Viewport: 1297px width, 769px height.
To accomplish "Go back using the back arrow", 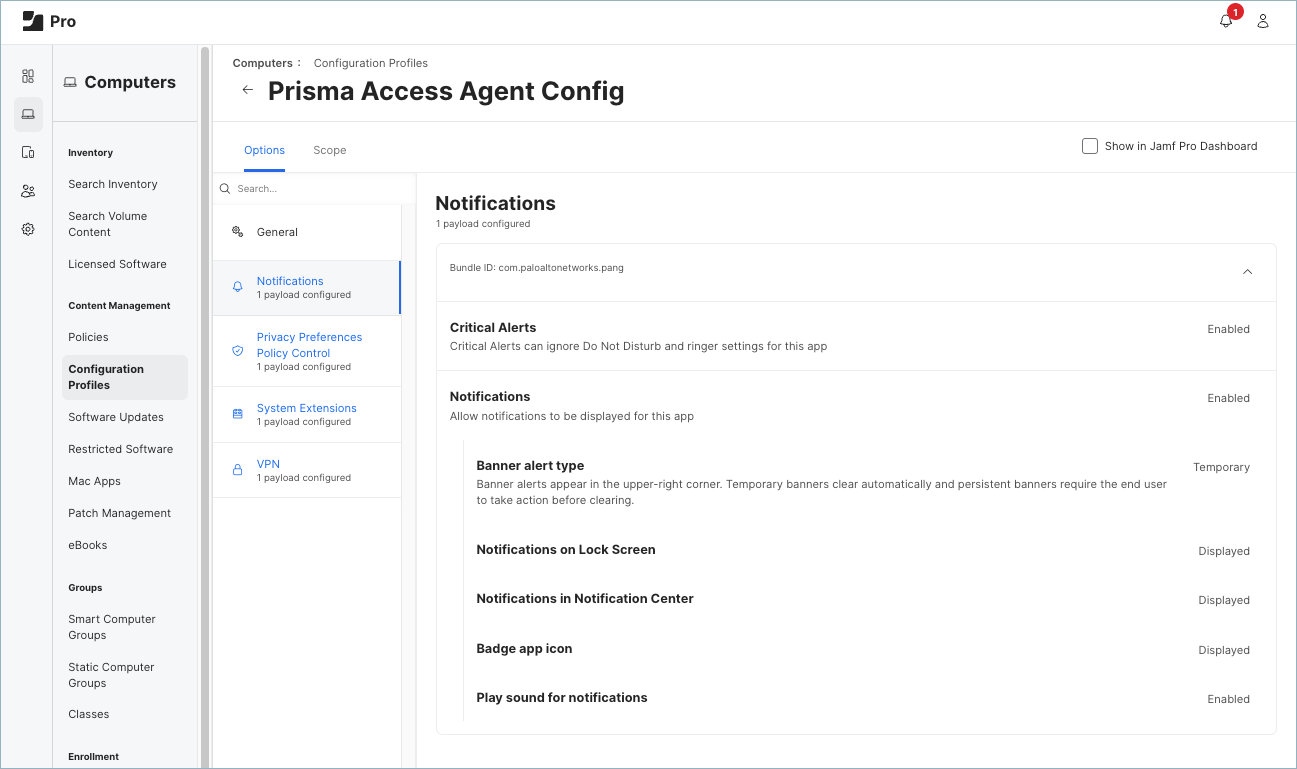I will click(x=247, y=89).
